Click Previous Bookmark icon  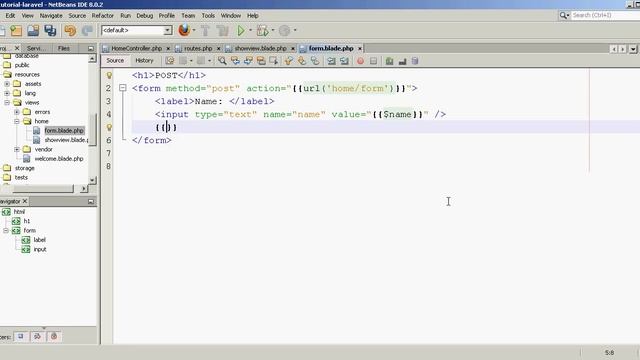pyautogui.click(x=289, y=61)
